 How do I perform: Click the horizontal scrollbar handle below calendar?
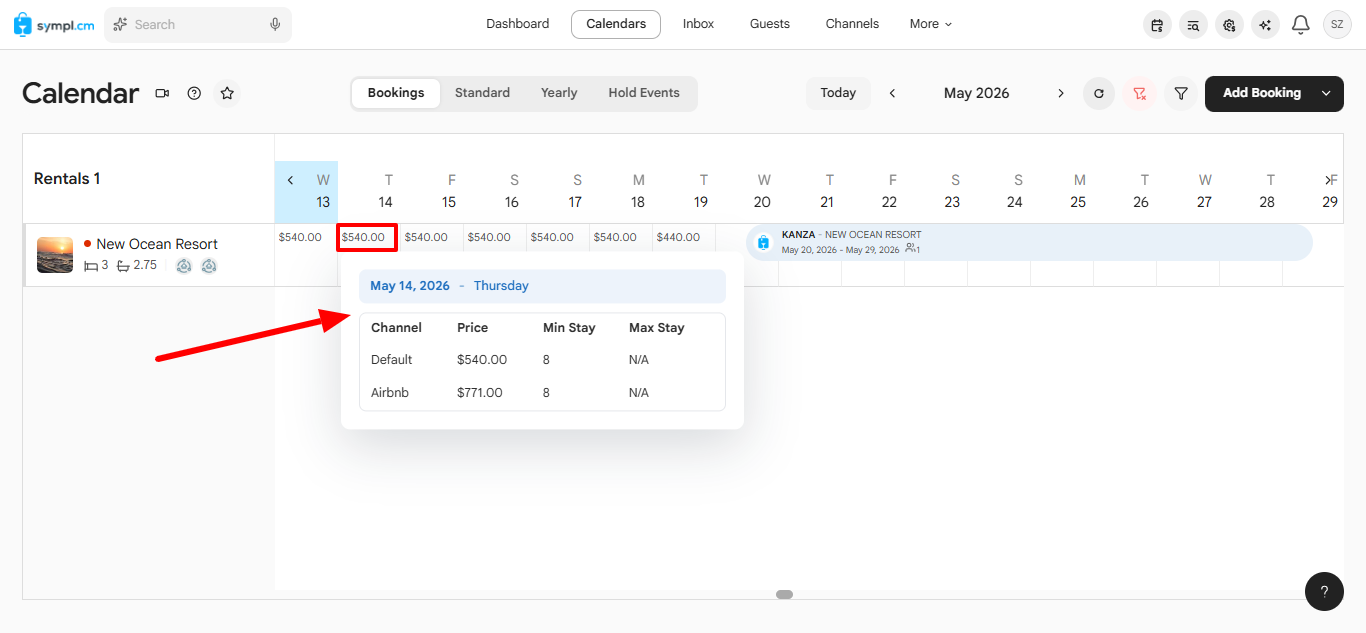point(785,594)
